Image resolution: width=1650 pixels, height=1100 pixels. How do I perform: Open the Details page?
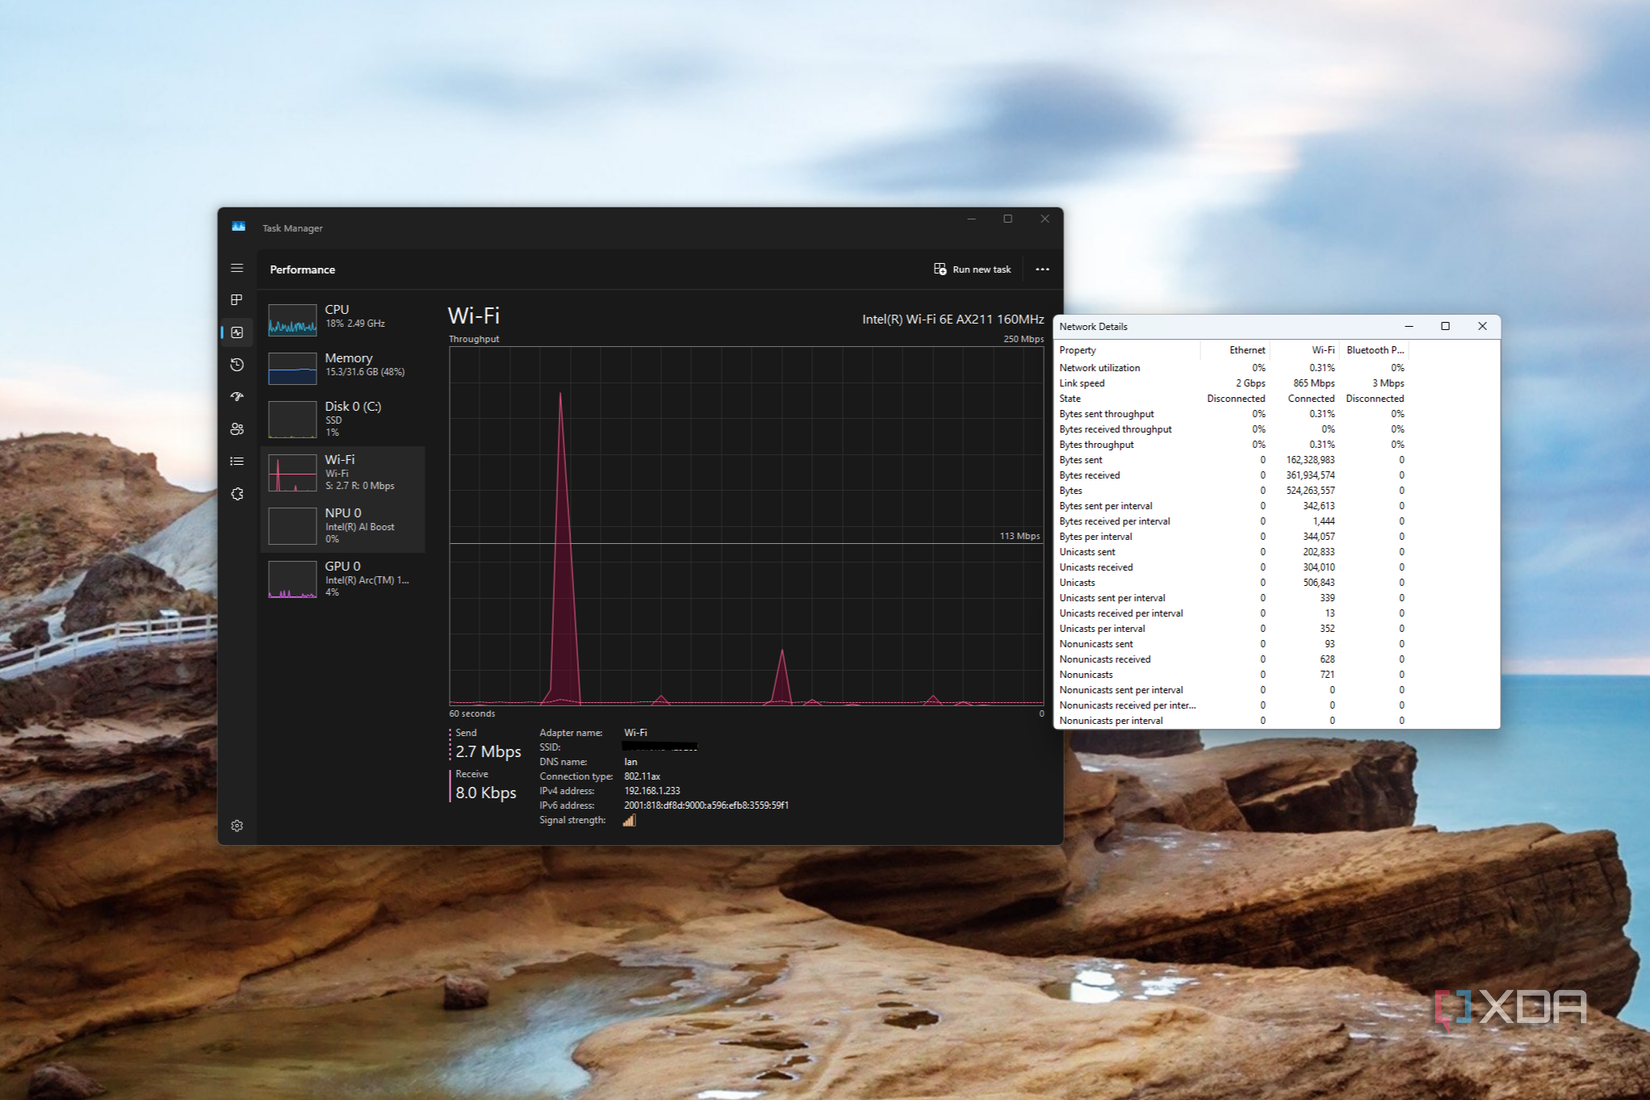(236, 461)
